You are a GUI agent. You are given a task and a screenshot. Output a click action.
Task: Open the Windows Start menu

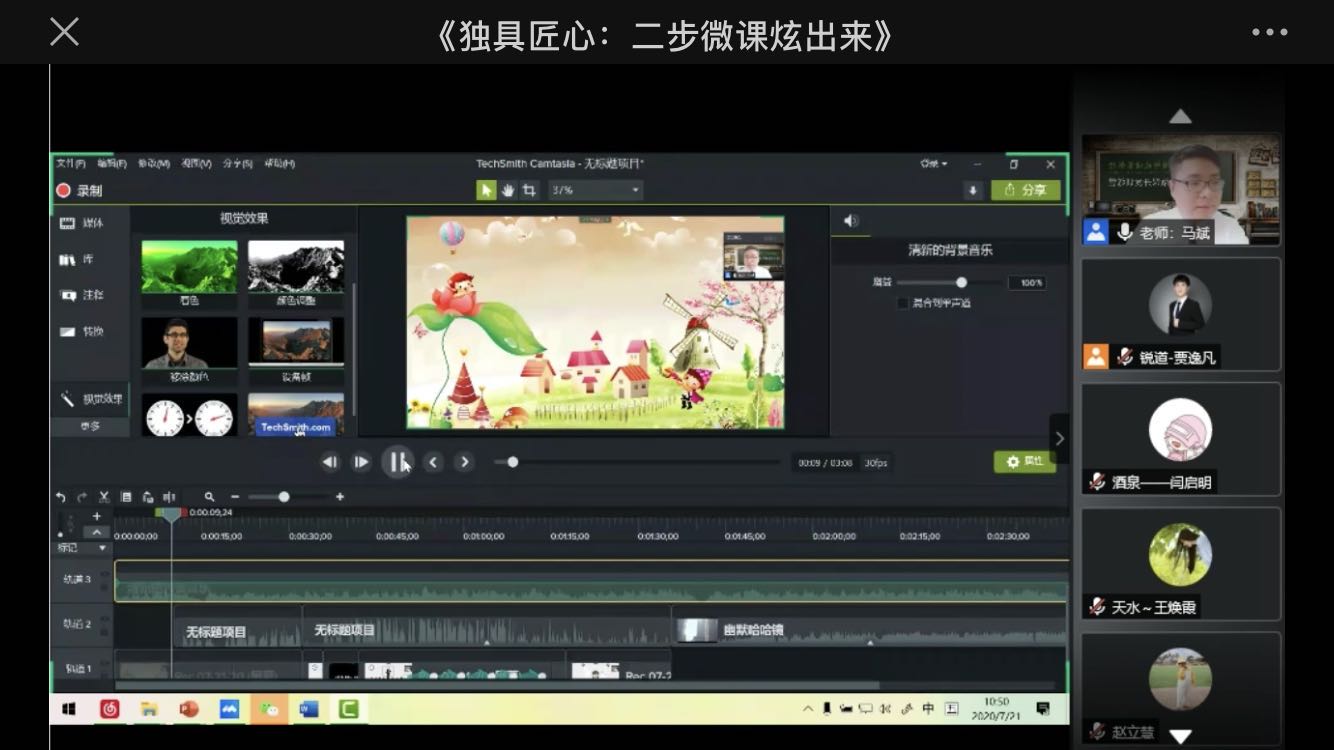pyautogui.click(x=69, y=709)
